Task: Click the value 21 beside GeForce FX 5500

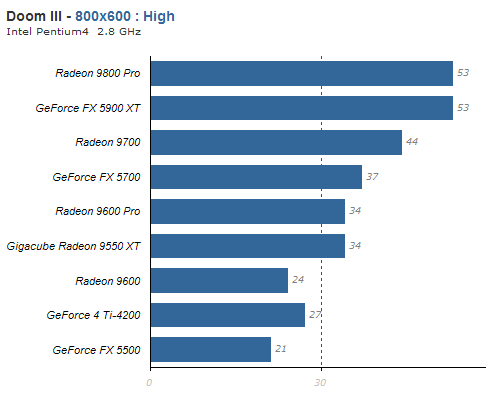Action: [x=281, y=349]
